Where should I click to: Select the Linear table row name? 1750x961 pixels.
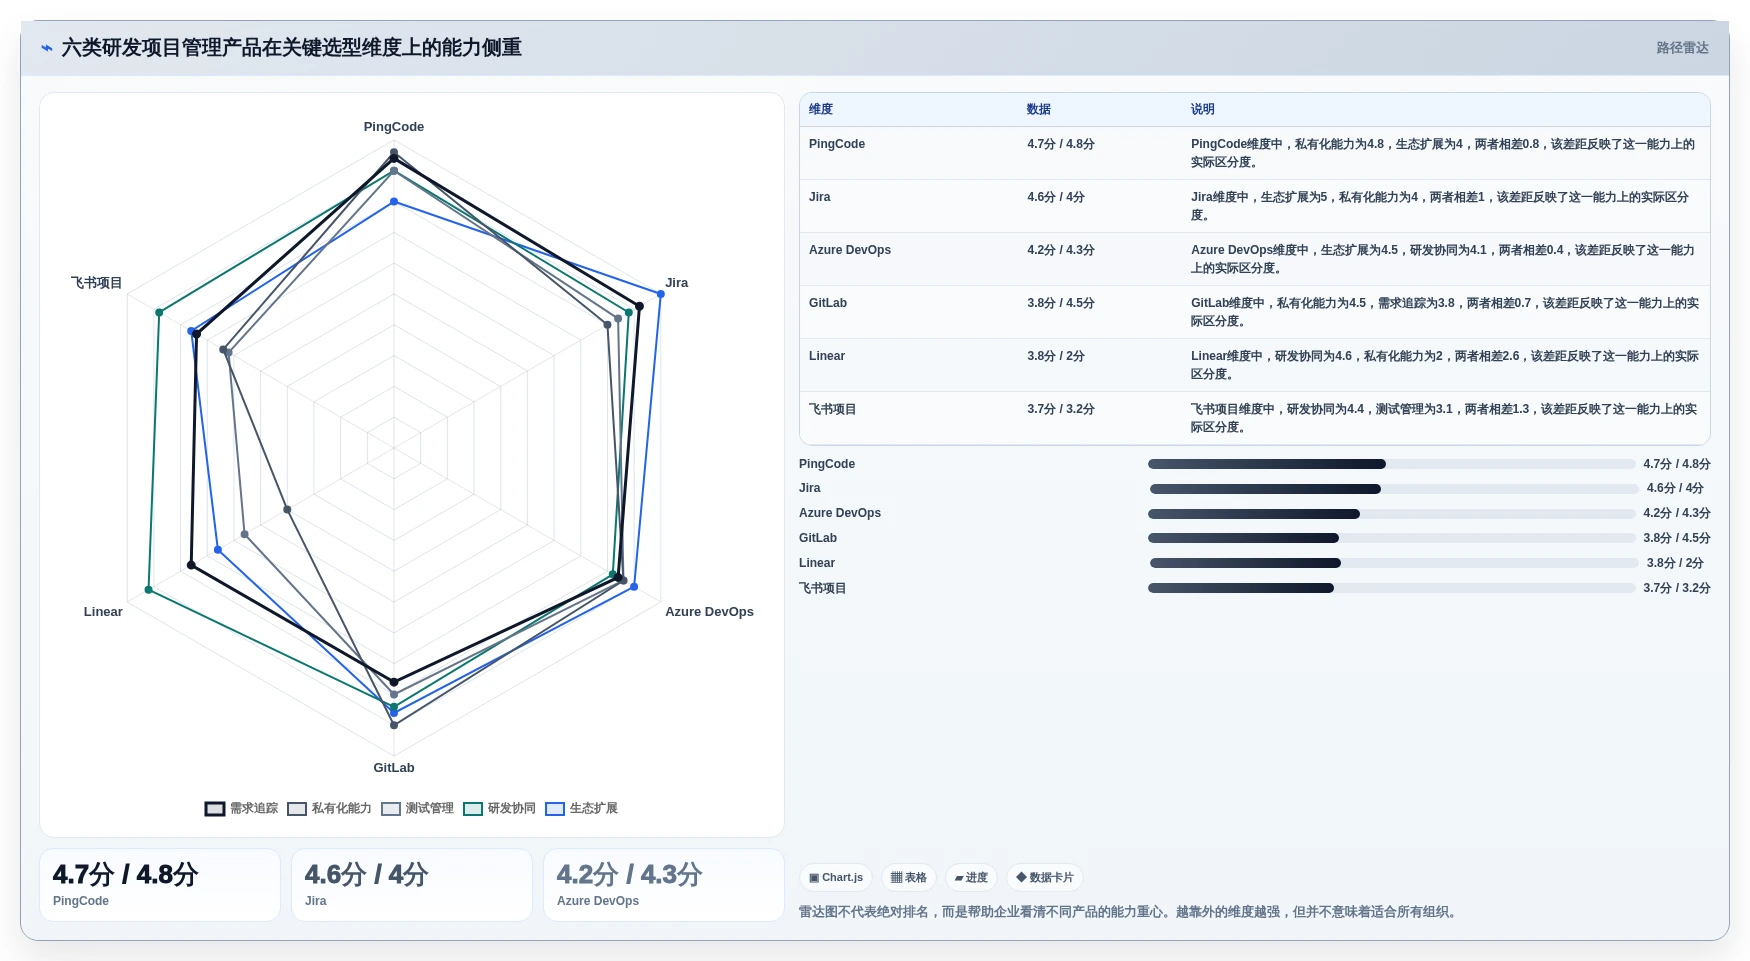click(x=827, y=356)
